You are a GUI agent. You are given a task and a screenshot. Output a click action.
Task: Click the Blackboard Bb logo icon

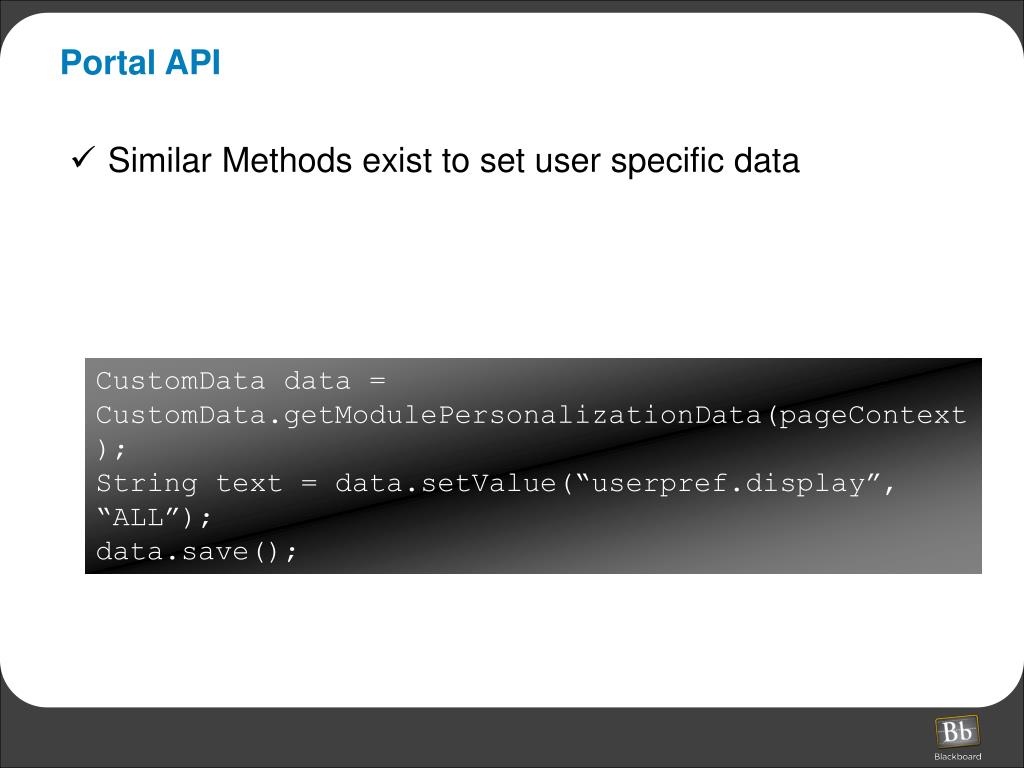tap(957, 731)
